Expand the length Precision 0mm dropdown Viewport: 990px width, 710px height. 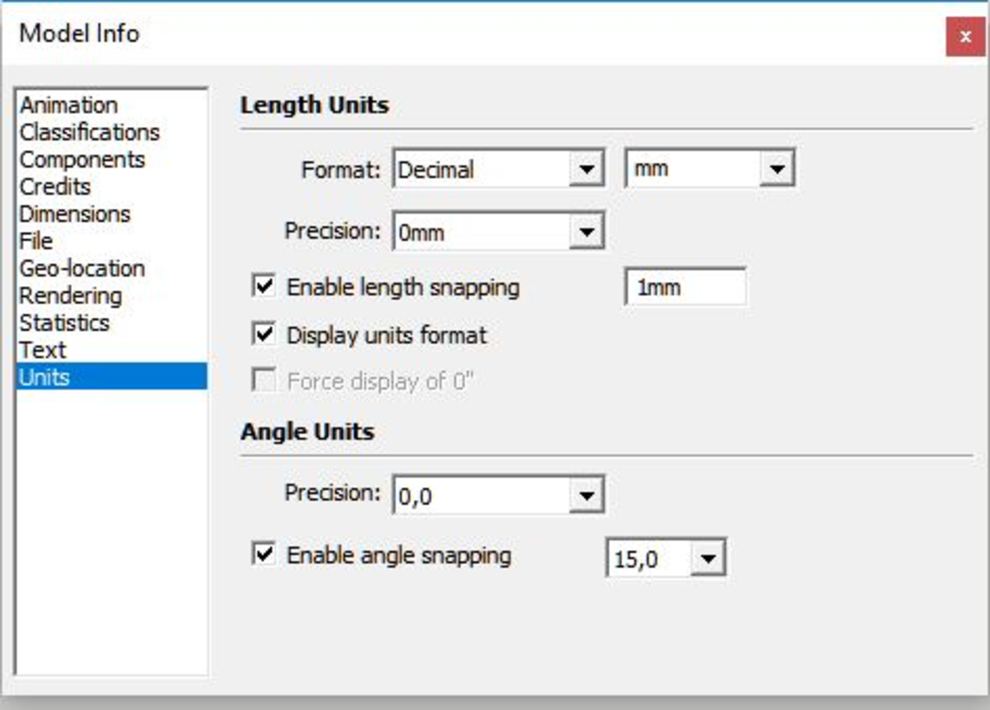(586, 233)
